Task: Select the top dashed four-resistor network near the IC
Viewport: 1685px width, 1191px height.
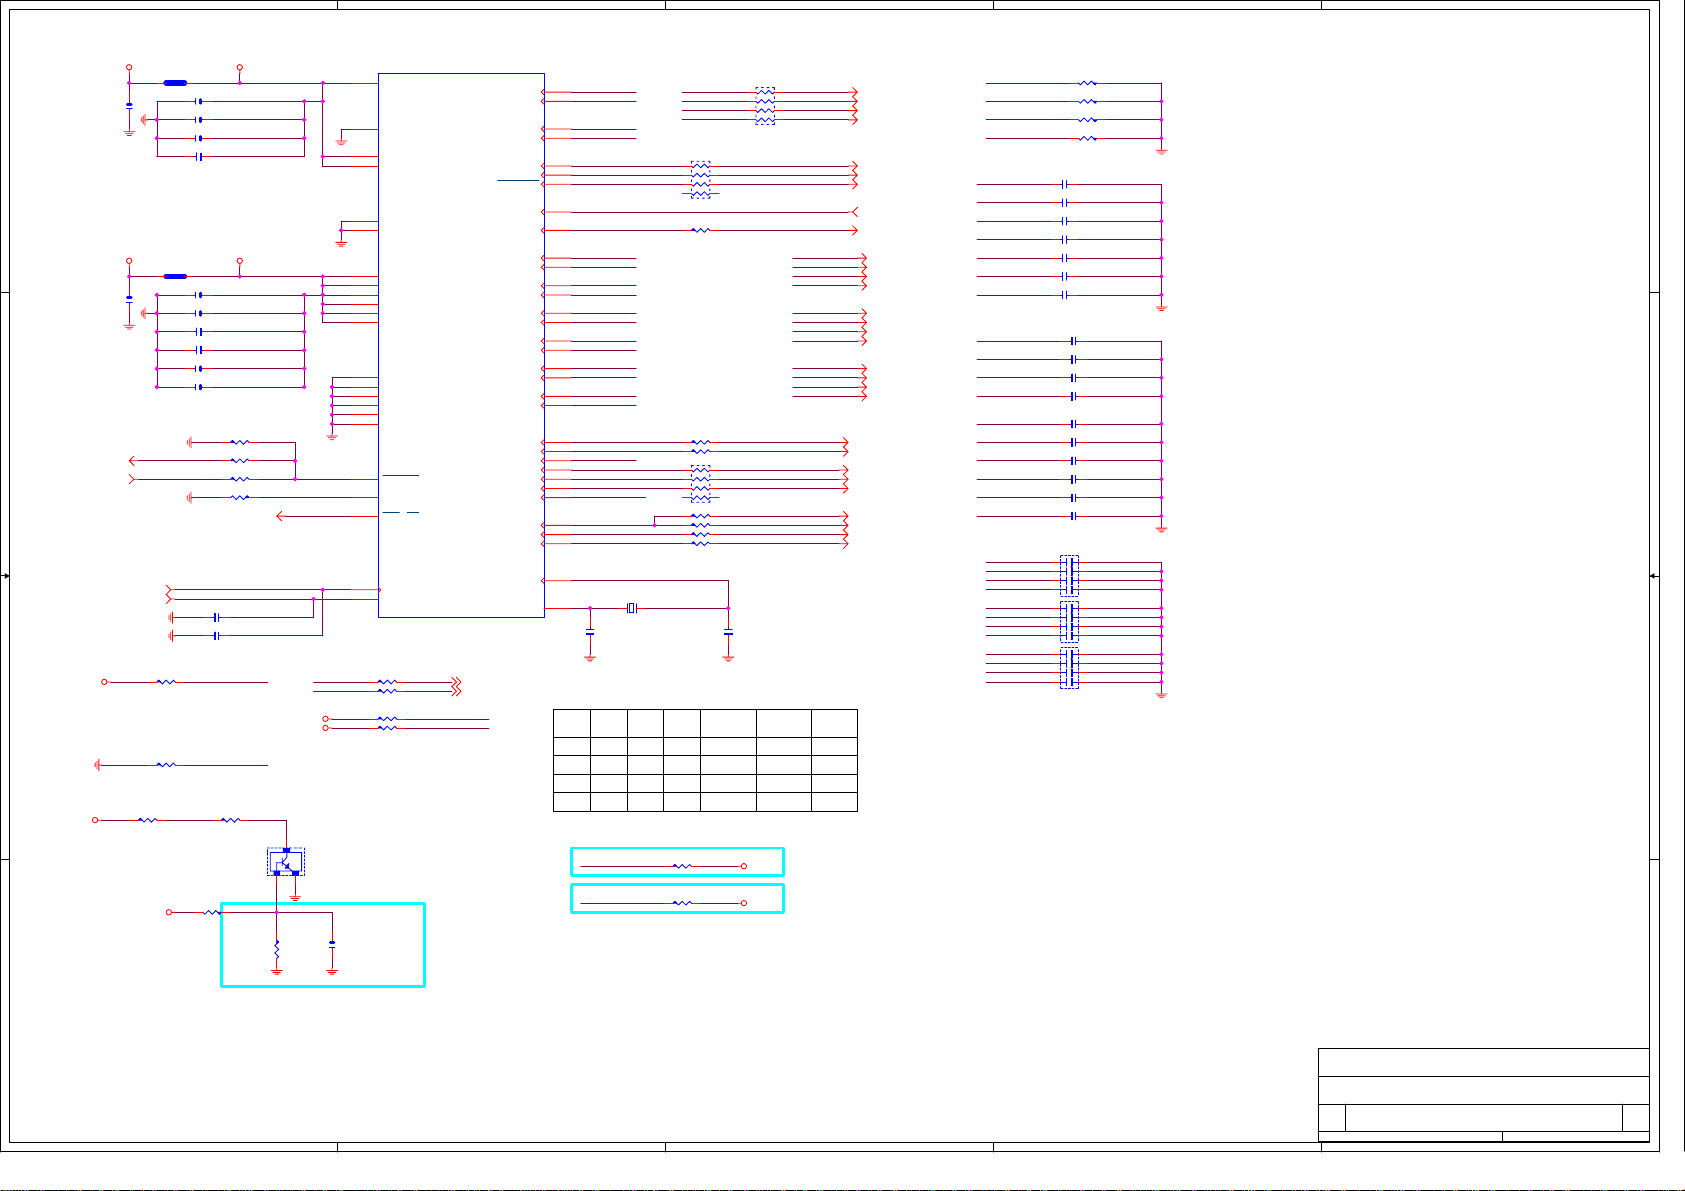Action: pyautogui.click(x=765, y=106)
